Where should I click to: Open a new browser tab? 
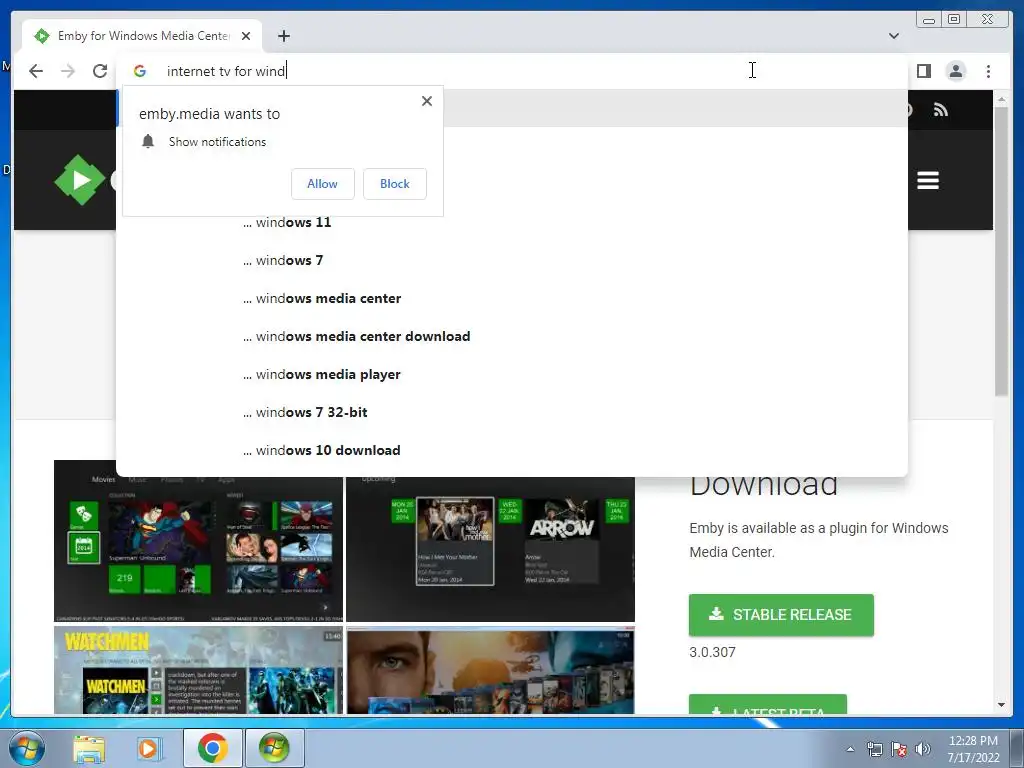click(283, 36)
